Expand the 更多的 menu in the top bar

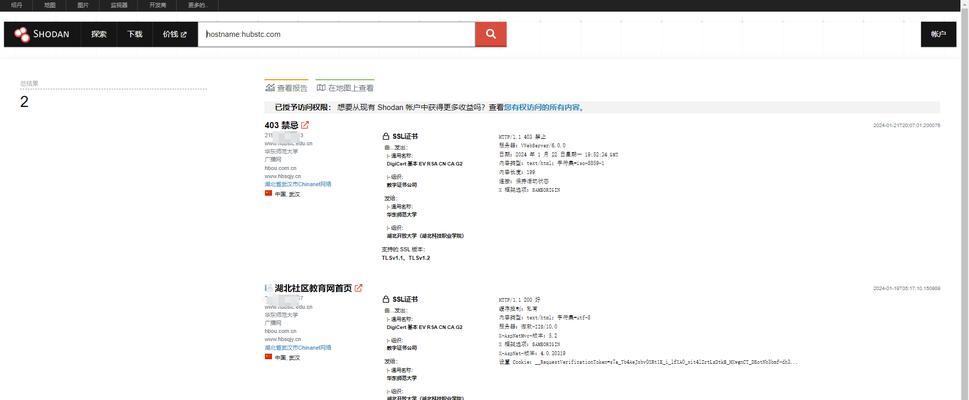198,5
